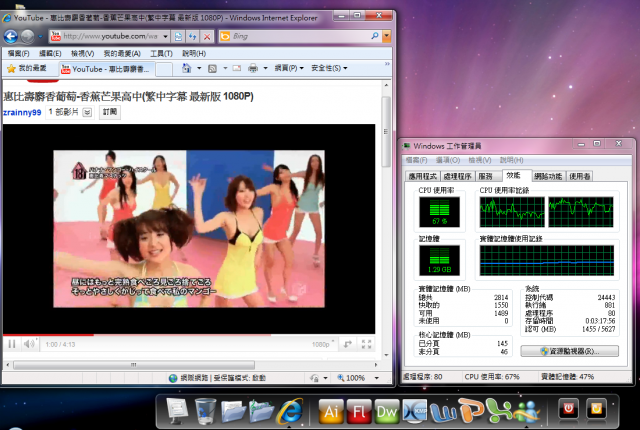Open the Word W icon in the dock
Viewport: 640px width, 430px height.
(x=443, y=413)
